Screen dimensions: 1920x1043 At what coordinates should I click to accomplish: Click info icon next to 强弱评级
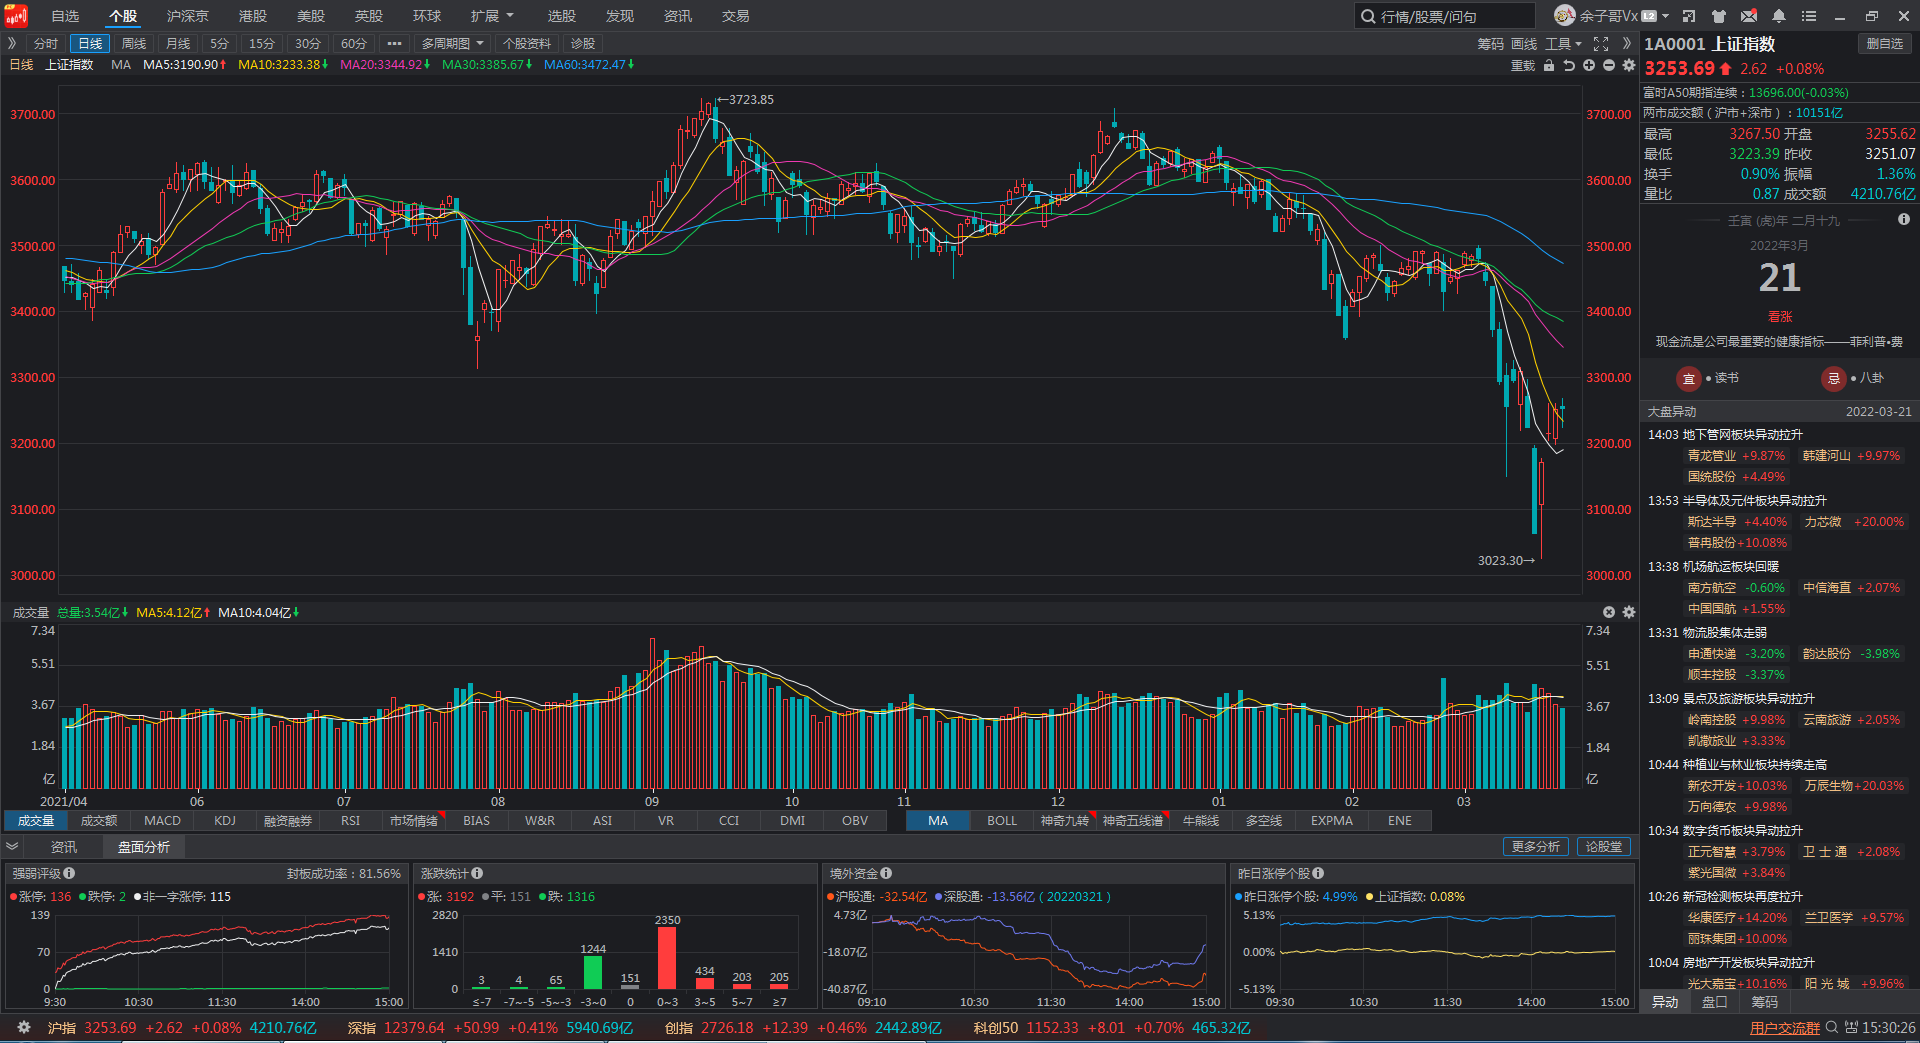[x=69, y=874]
